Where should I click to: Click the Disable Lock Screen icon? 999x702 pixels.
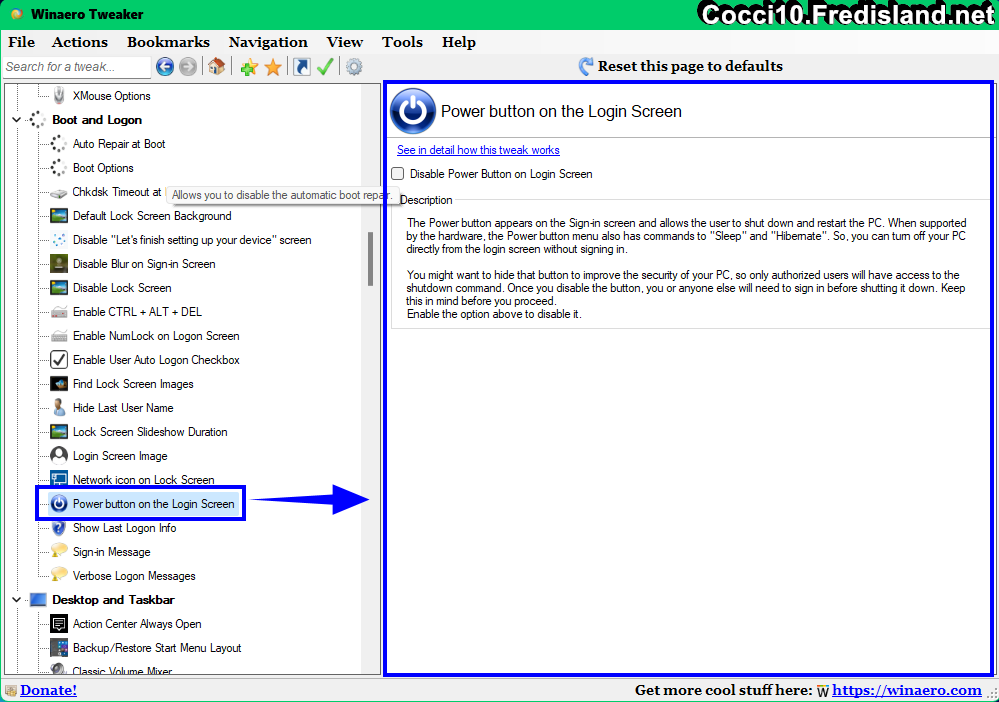(x=59, y=288)
